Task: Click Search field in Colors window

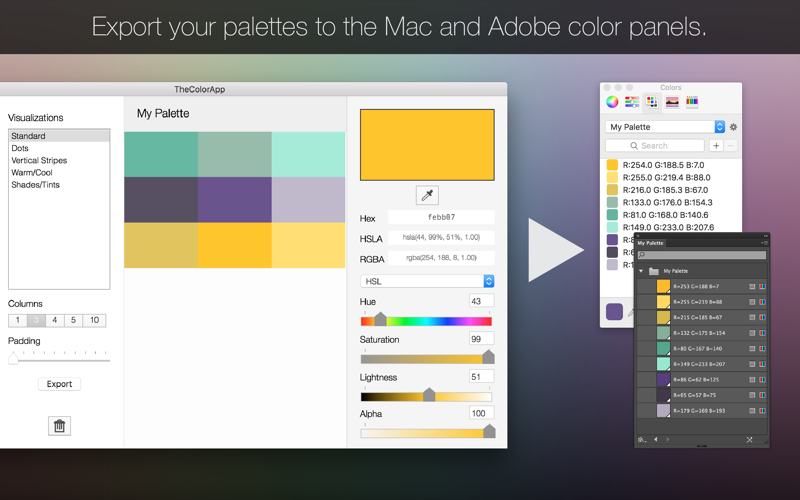Action: 655,146
